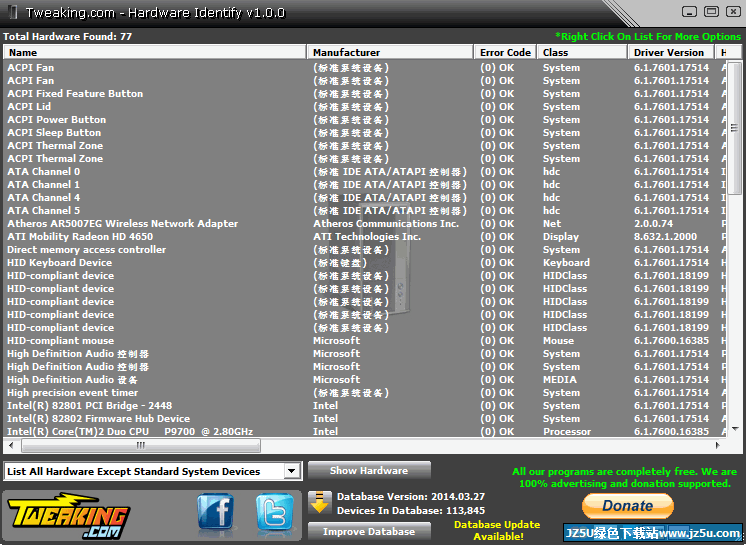Image resolution: width=746 pixels, height=545 pixels.
Task: Click Atheros Communications Inc. manufacturer cell
Action: (x=386, y=224)
